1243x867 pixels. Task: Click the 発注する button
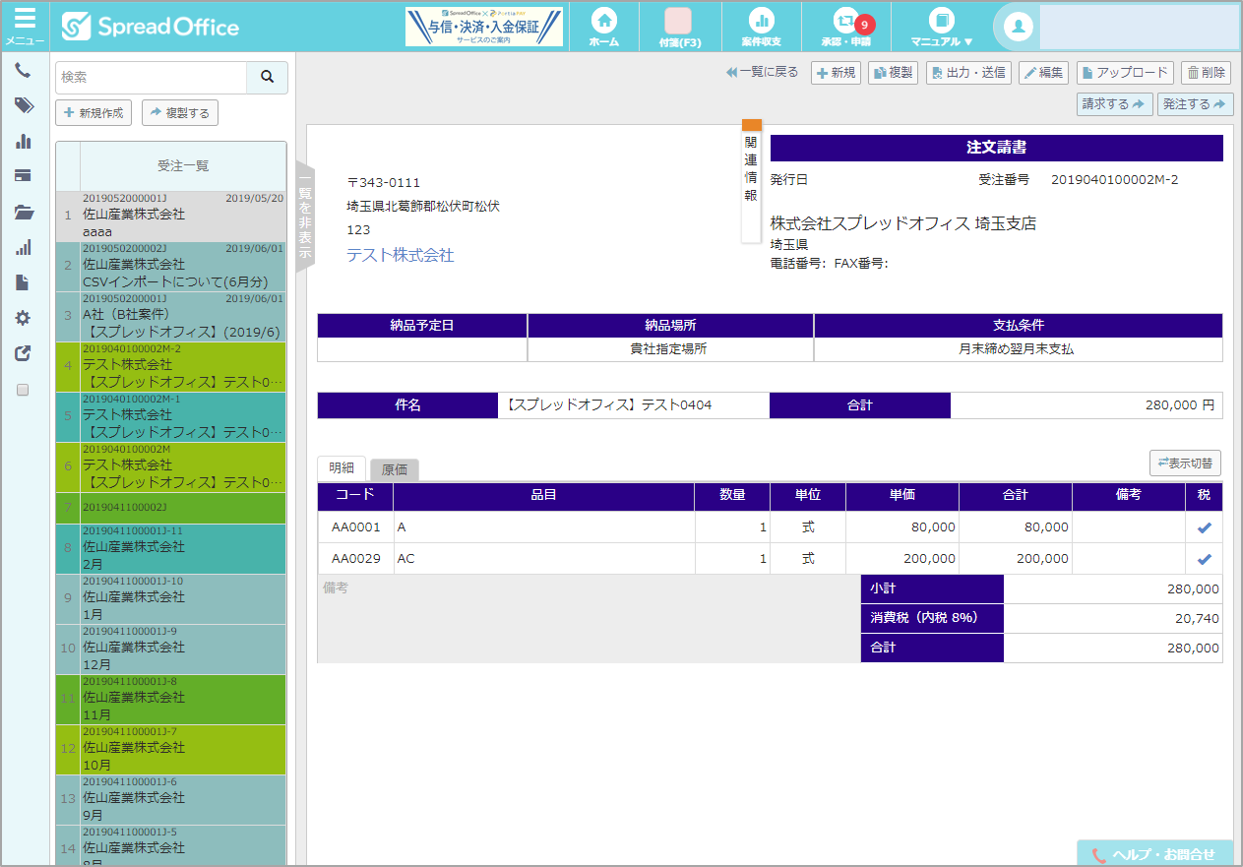click(1195, 104)
